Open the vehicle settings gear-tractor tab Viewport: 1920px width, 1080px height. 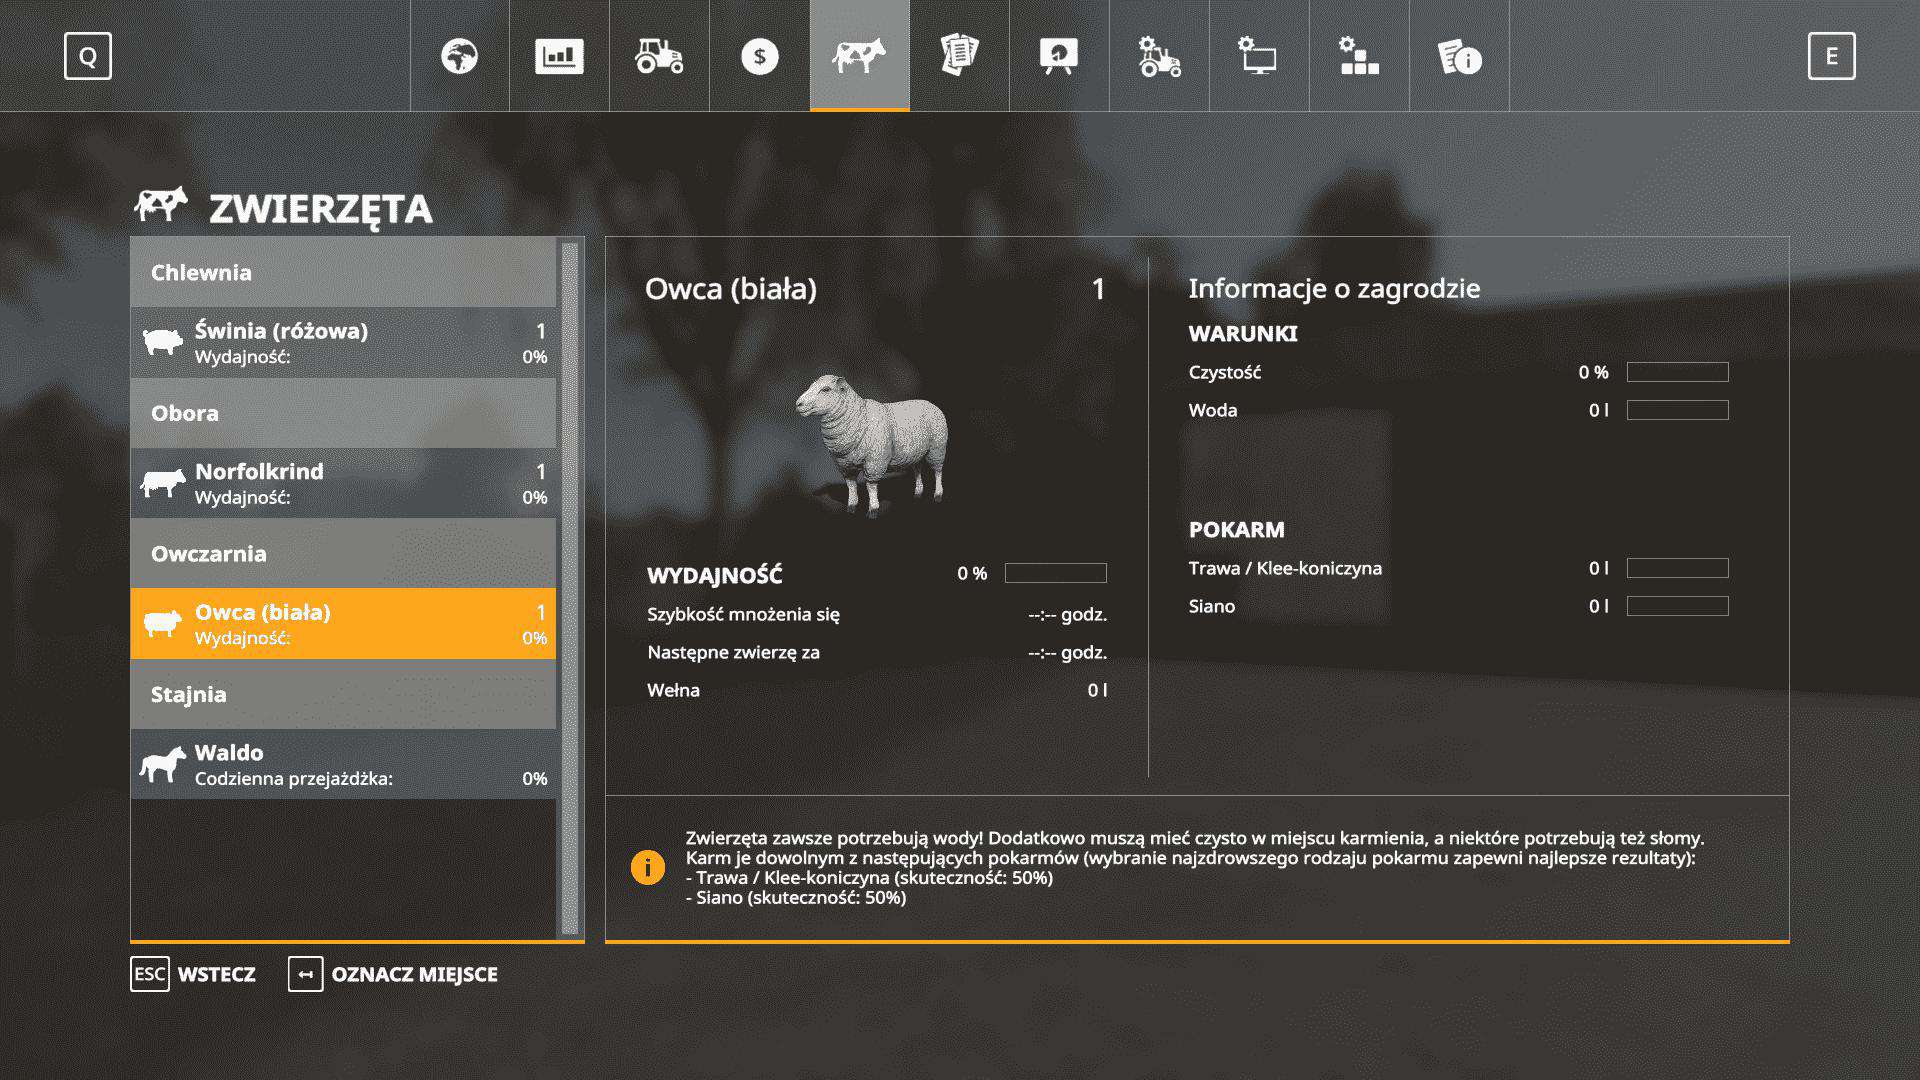tap(1159, 56)
